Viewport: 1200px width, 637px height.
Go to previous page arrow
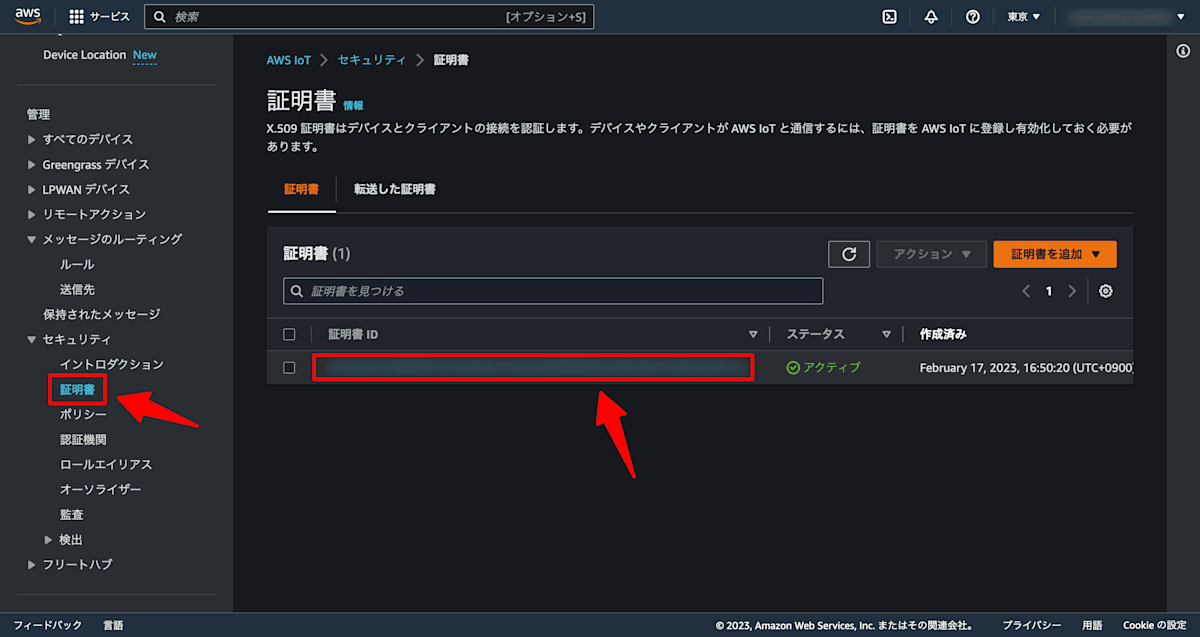1026,291
